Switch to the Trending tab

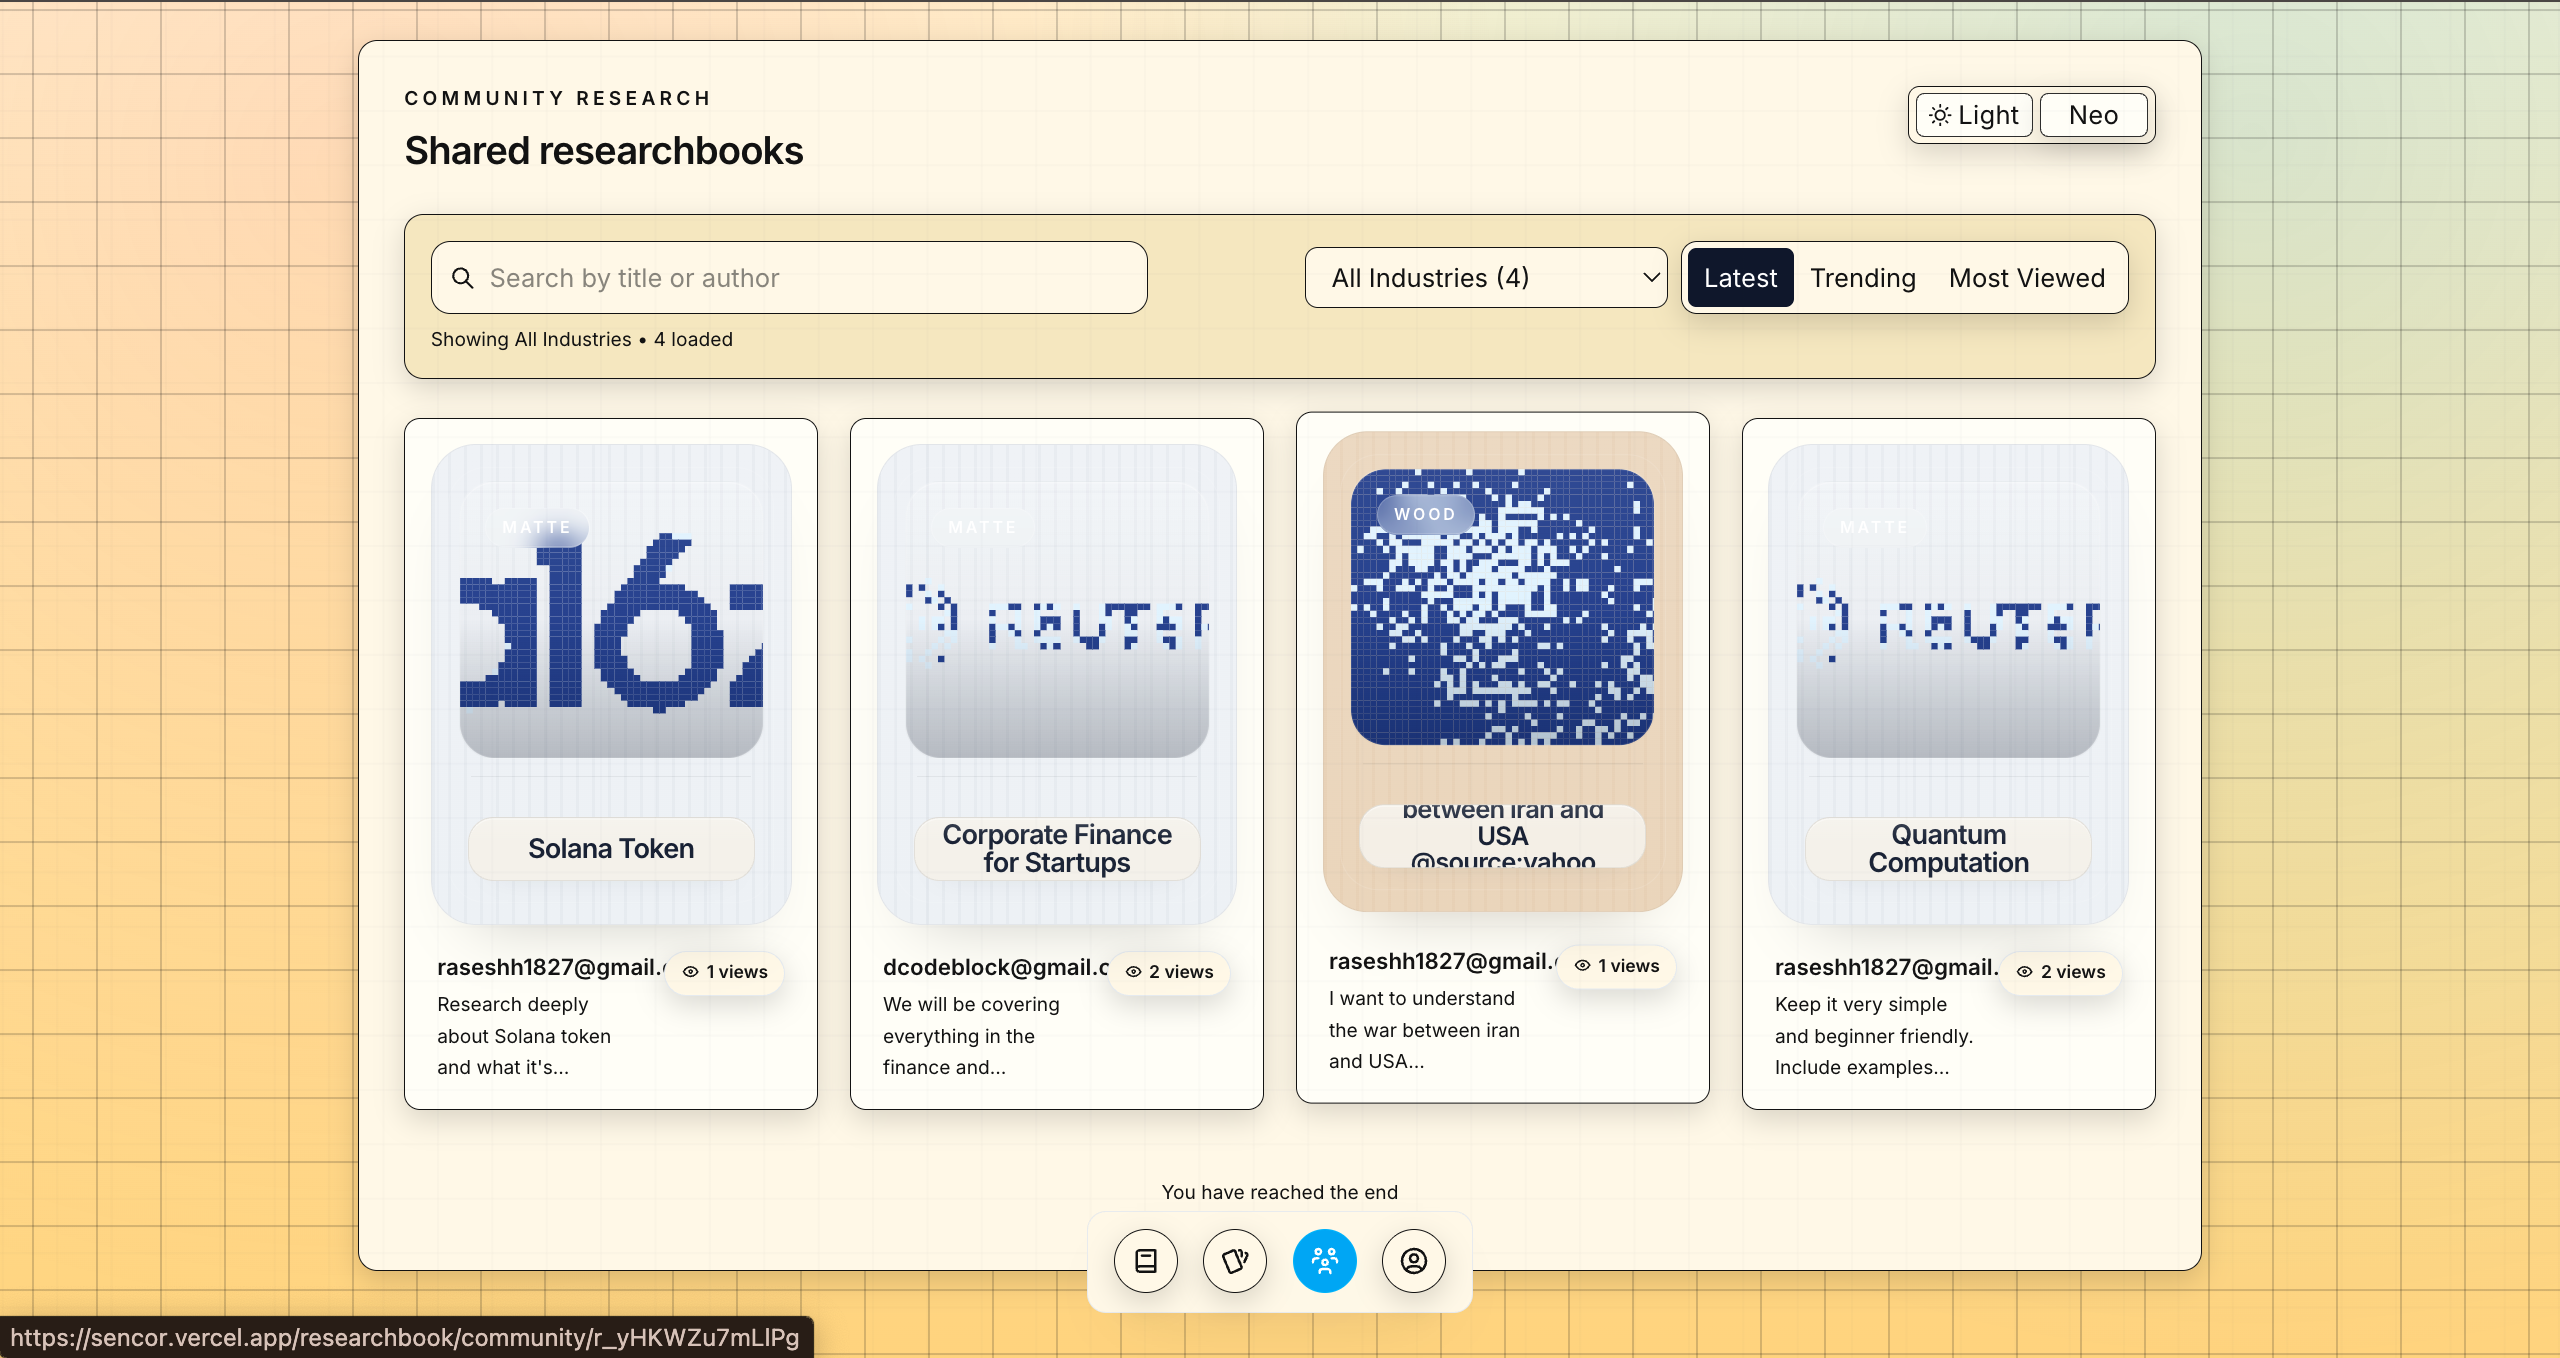point(1862,278)
